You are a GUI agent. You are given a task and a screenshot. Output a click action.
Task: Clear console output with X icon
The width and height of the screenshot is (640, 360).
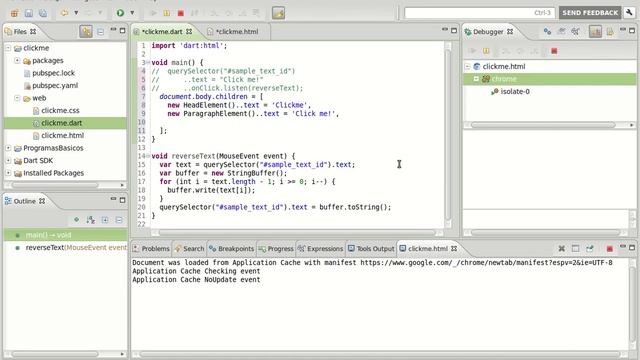(x=562, y=249)
